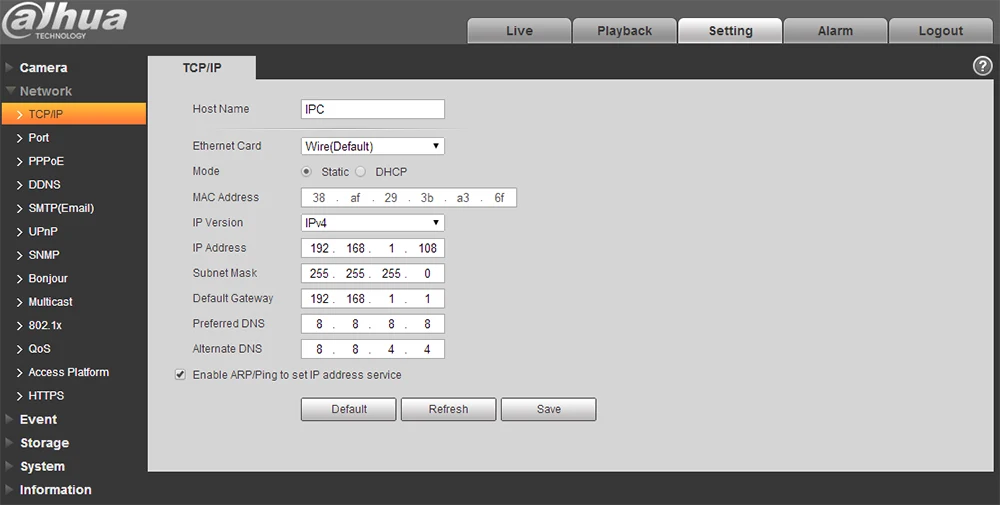1000x505 pixels.
Task: Open the Setting tab
Action: (x=730, y=31)
